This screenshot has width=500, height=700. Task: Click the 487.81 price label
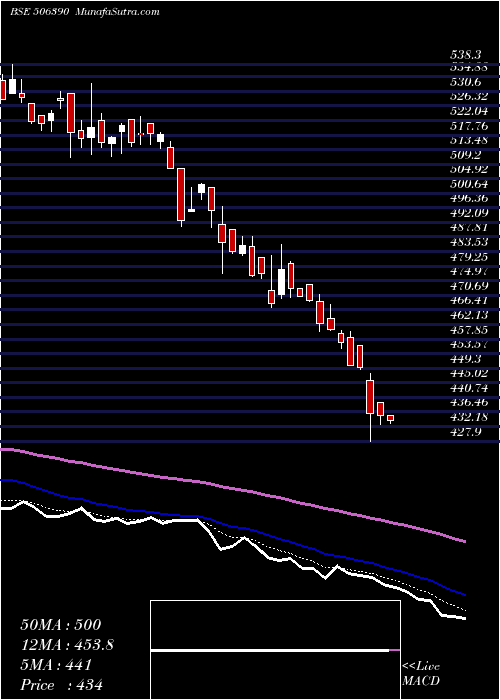click(x=469, y=227)
